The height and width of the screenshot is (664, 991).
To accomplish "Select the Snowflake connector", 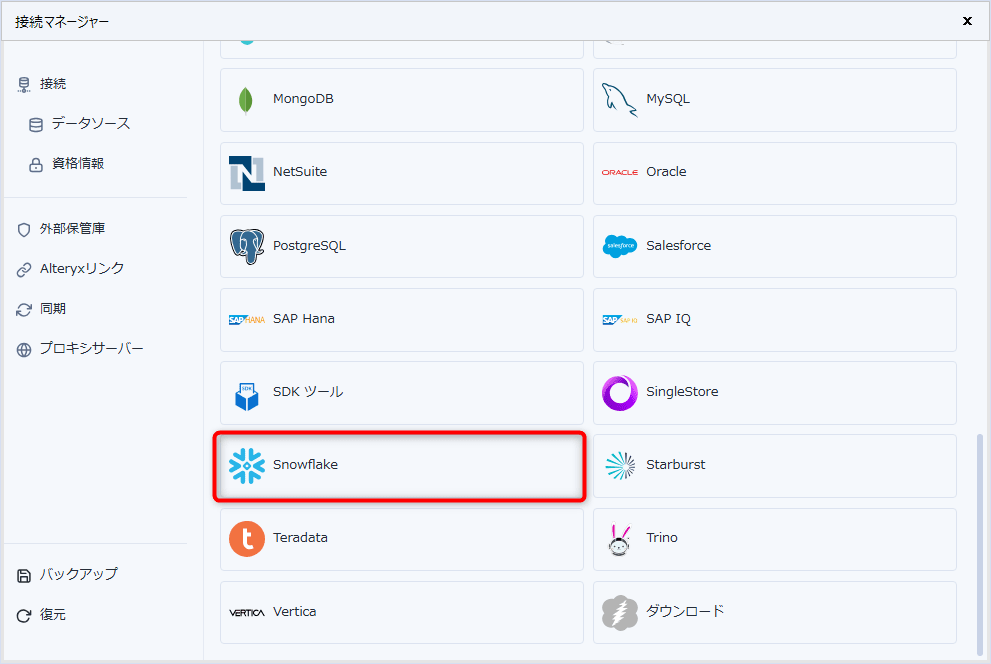I will pyautogui.click(x=400, y=464).
